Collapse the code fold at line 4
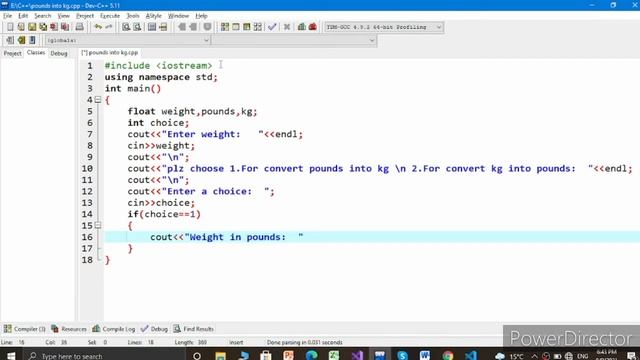This screenshot has height=360, width=640. (x=98, y=100)
